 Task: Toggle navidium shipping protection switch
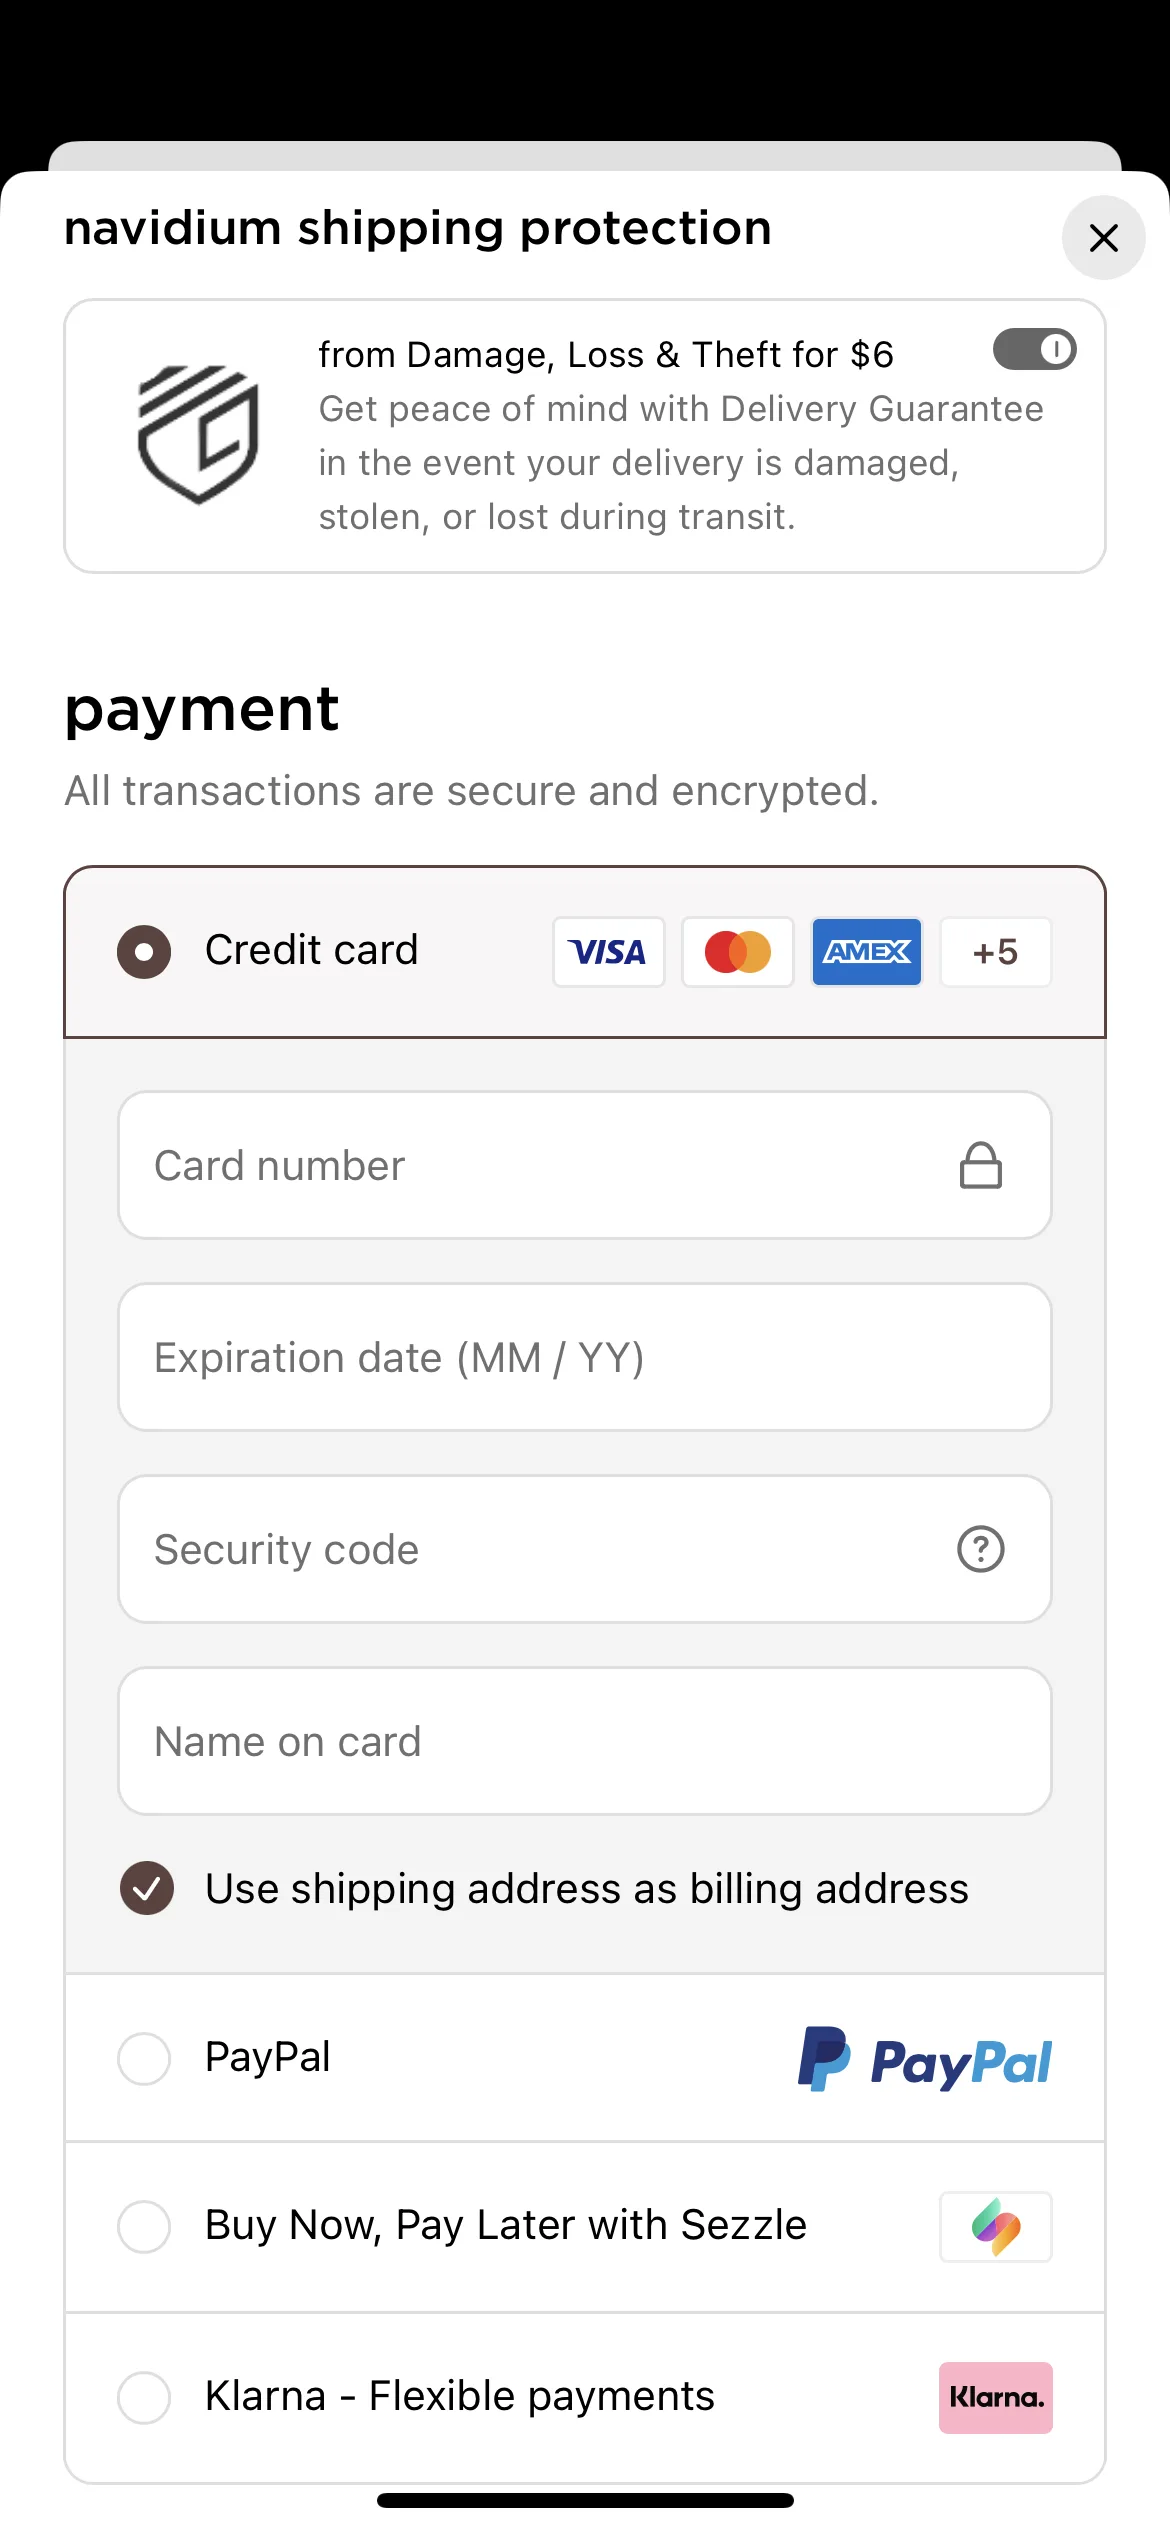tap(1034, 350)
